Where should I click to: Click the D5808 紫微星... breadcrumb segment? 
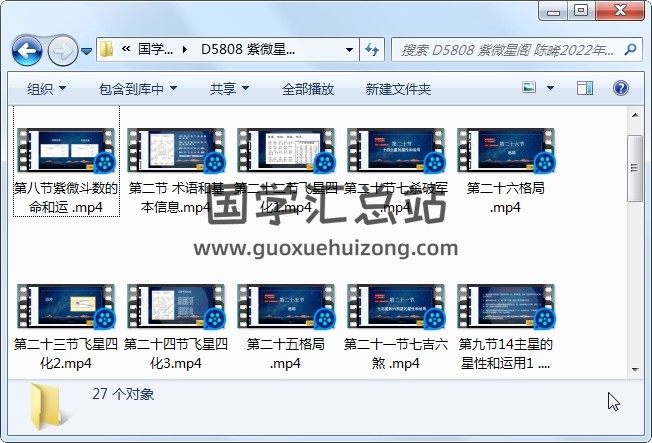pyautogui.click(x=248, y=49)
